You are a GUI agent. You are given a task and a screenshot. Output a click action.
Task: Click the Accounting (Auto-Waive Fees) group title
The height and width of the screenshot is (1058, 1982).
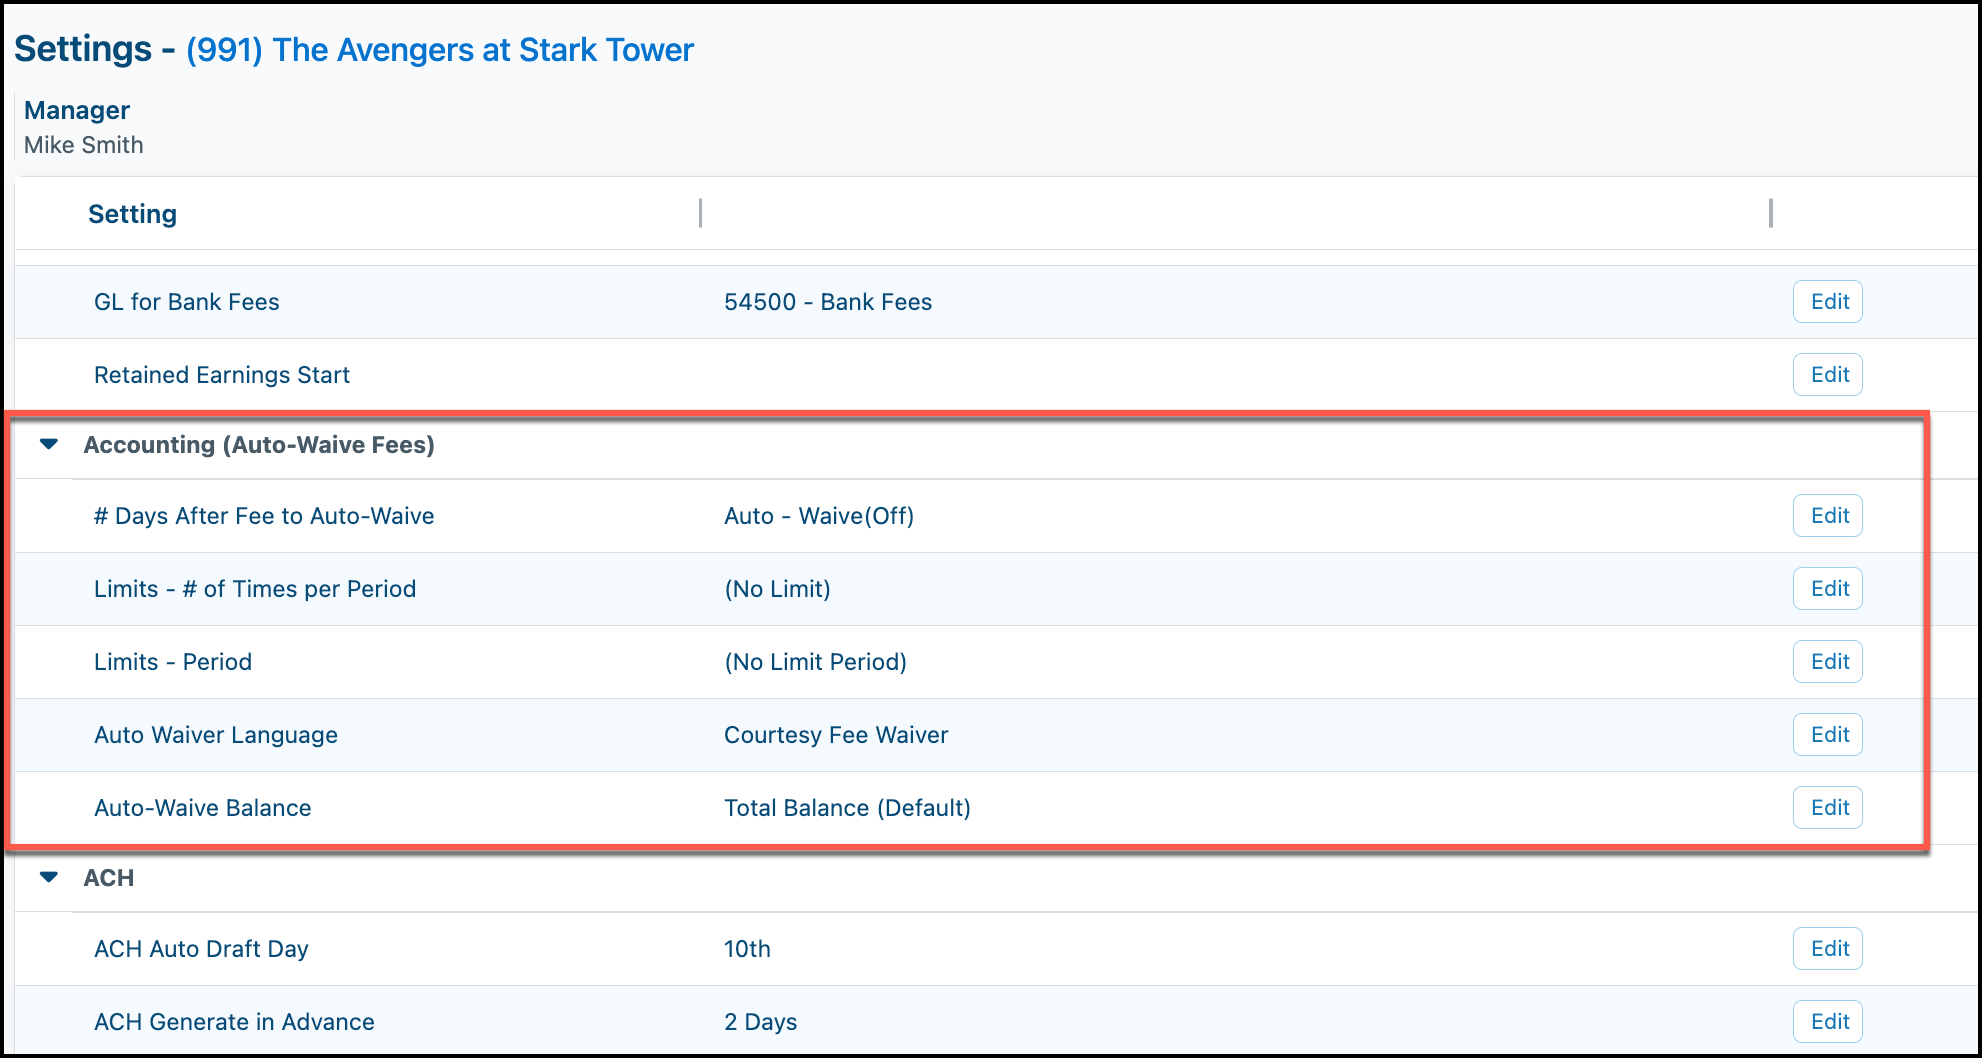pos(259,445)
